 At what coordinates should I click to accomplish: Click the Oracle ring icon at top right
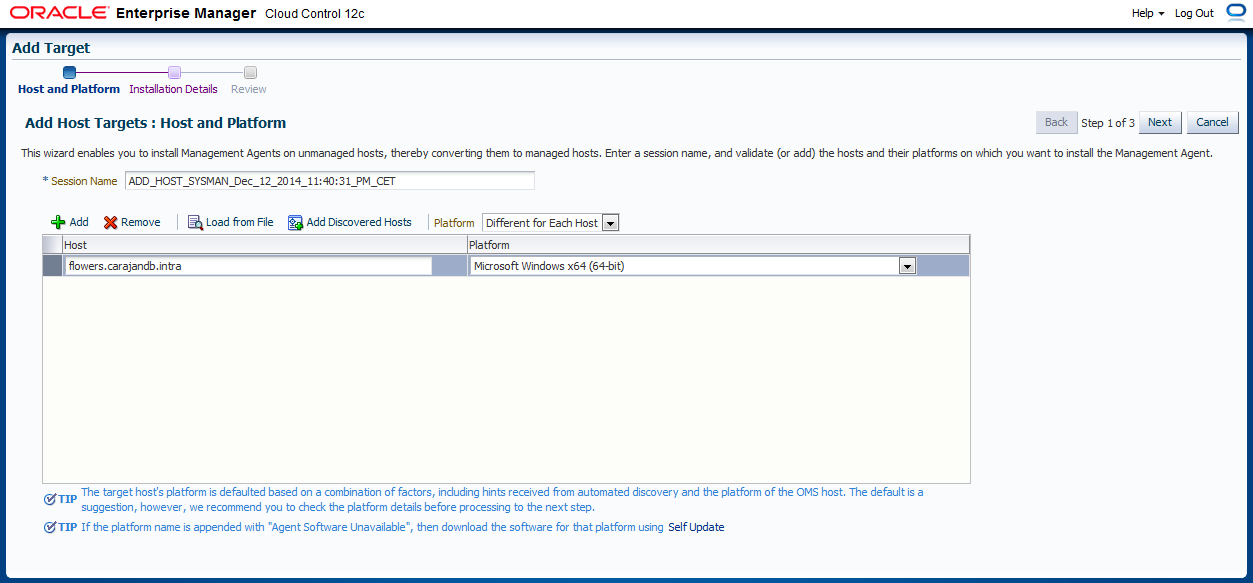(x=1235, y=13)
